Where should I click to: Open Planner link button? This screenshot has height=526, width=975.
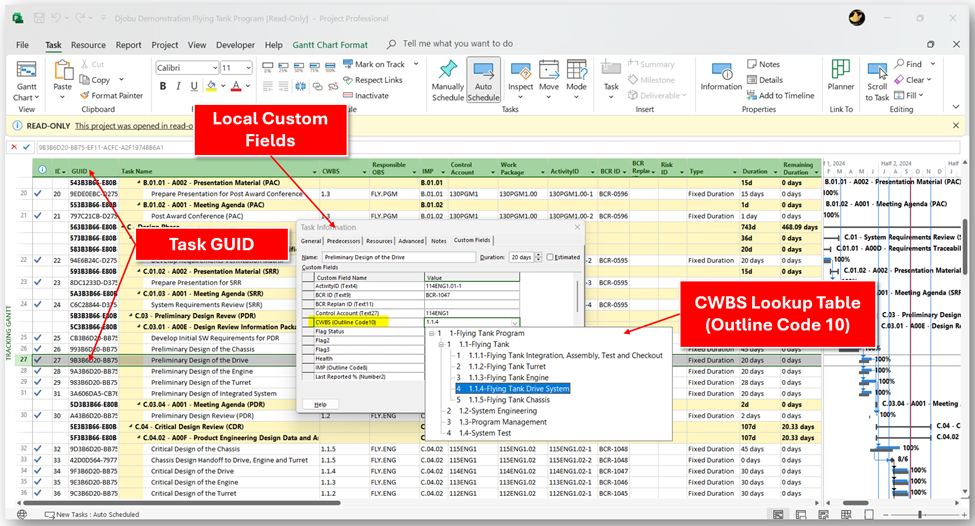(x=841, y=75)
